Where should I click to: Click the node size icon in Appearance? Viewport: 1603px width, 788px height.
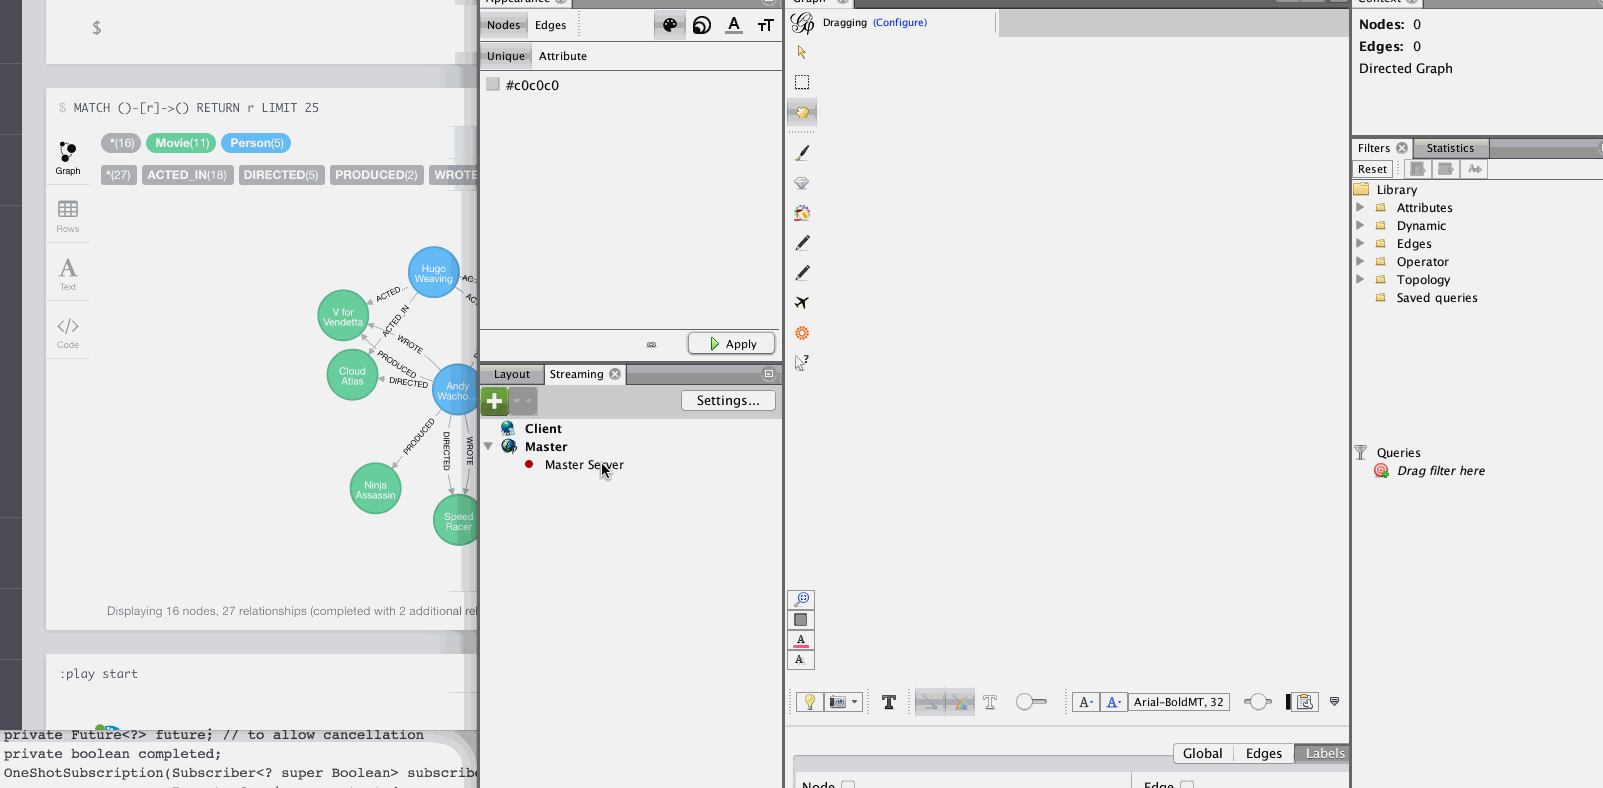pos(702,25)
